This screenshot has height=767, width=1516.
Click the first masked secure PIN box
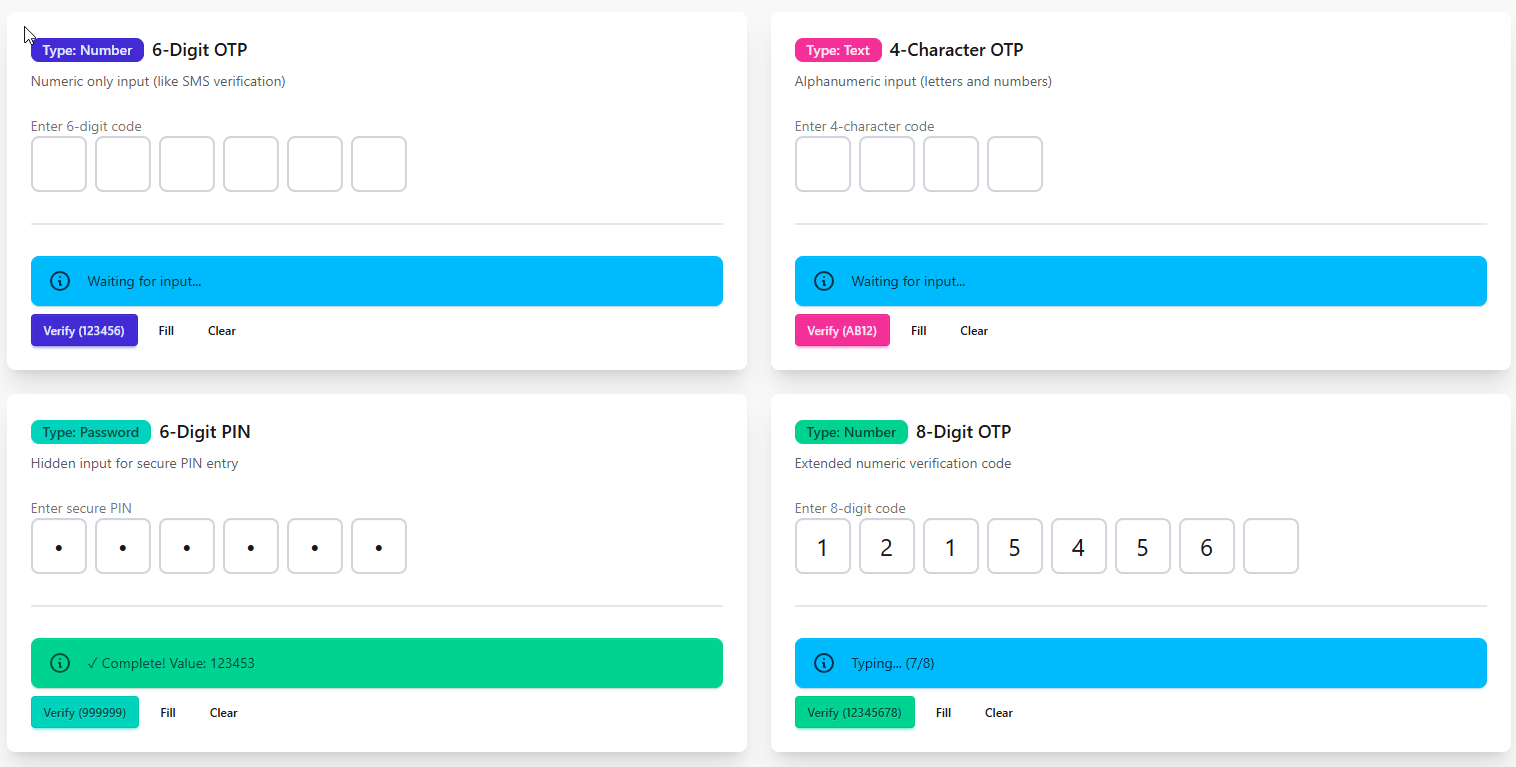click(x=59, y=546)
